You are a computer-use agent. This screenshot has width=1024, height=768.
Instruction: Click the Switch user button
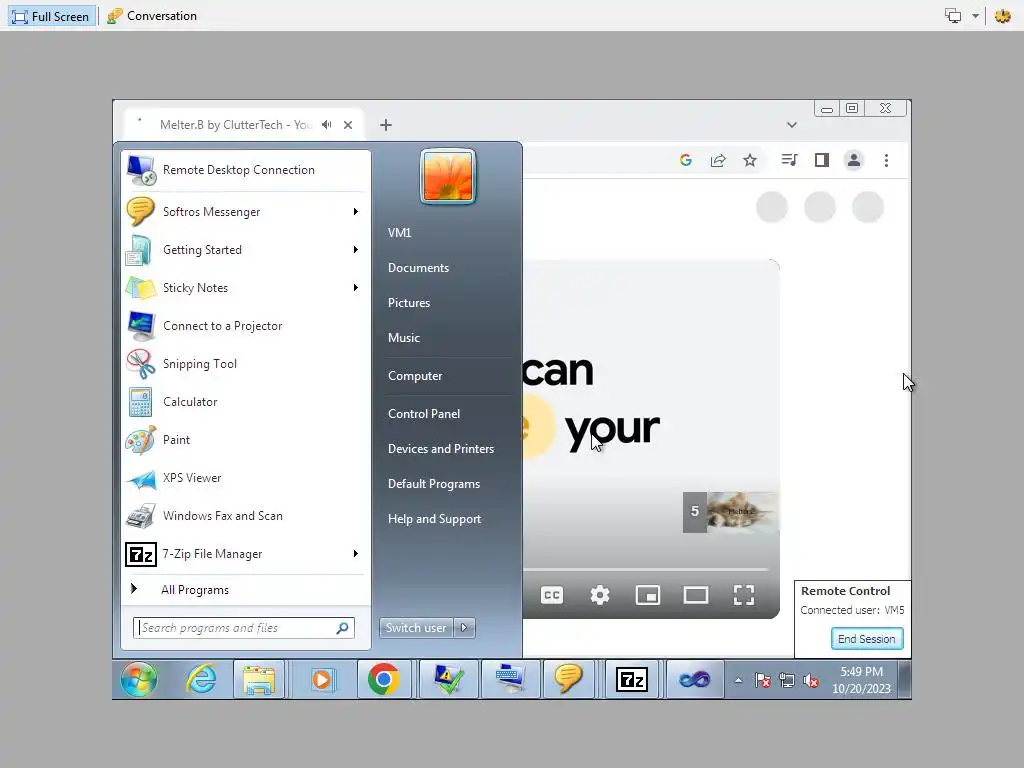(x=416, y=628)
